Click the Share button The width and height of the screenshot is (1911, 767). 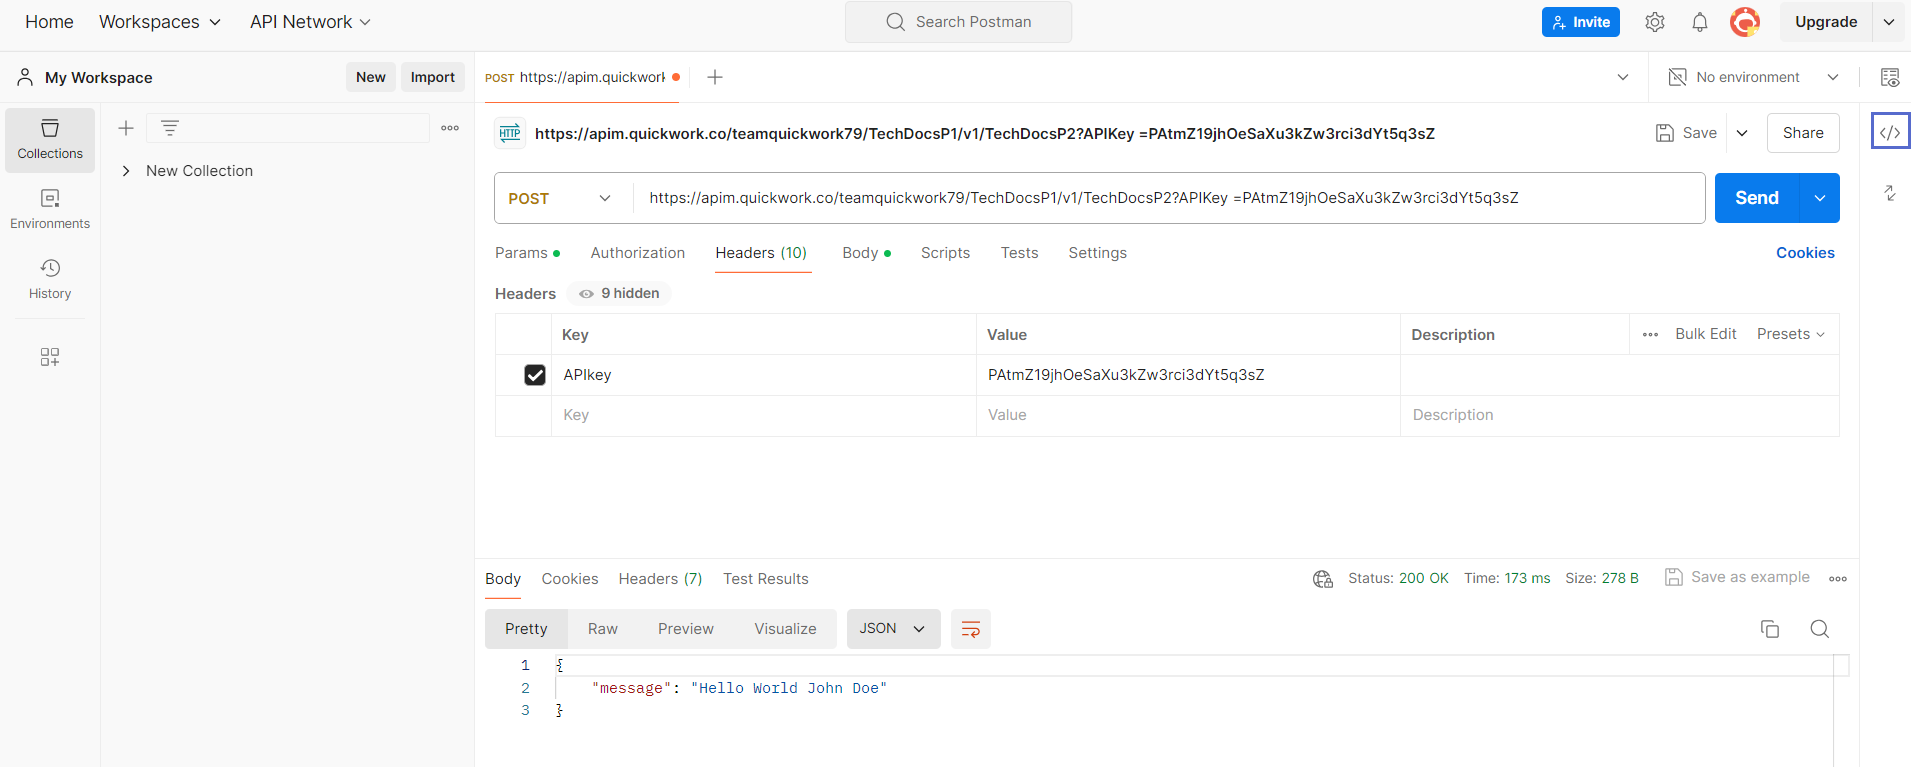[1803, 133]
